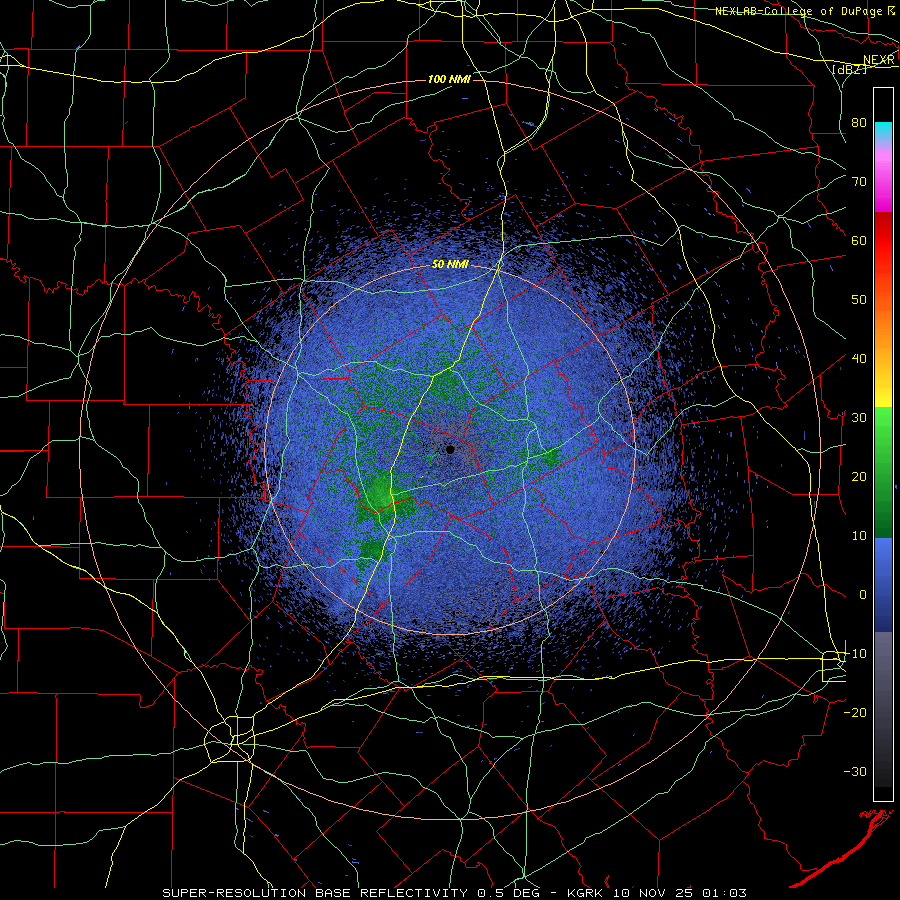Click the 80 tick value on the dBZ scale
This screenshot has height=900, width=900.
(859, 122)
